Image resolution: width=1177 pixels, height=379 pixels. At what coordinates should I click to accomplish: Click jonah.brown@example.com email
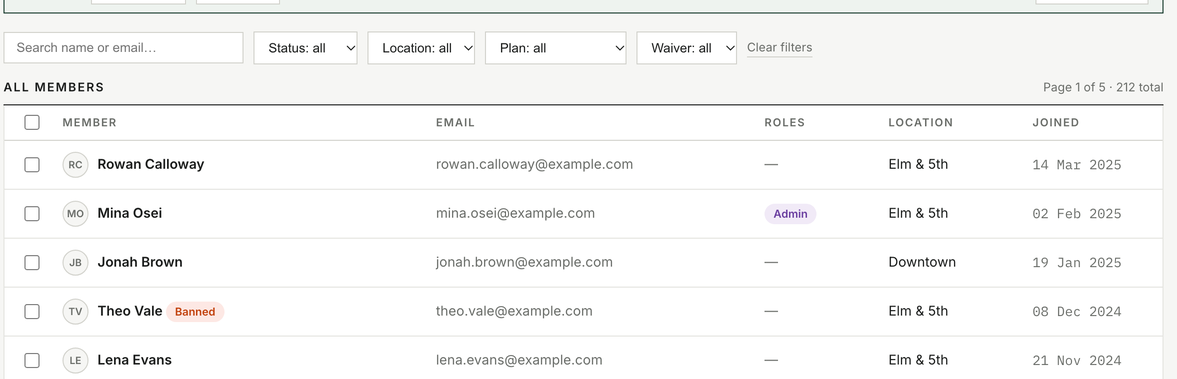coord(525,262)
